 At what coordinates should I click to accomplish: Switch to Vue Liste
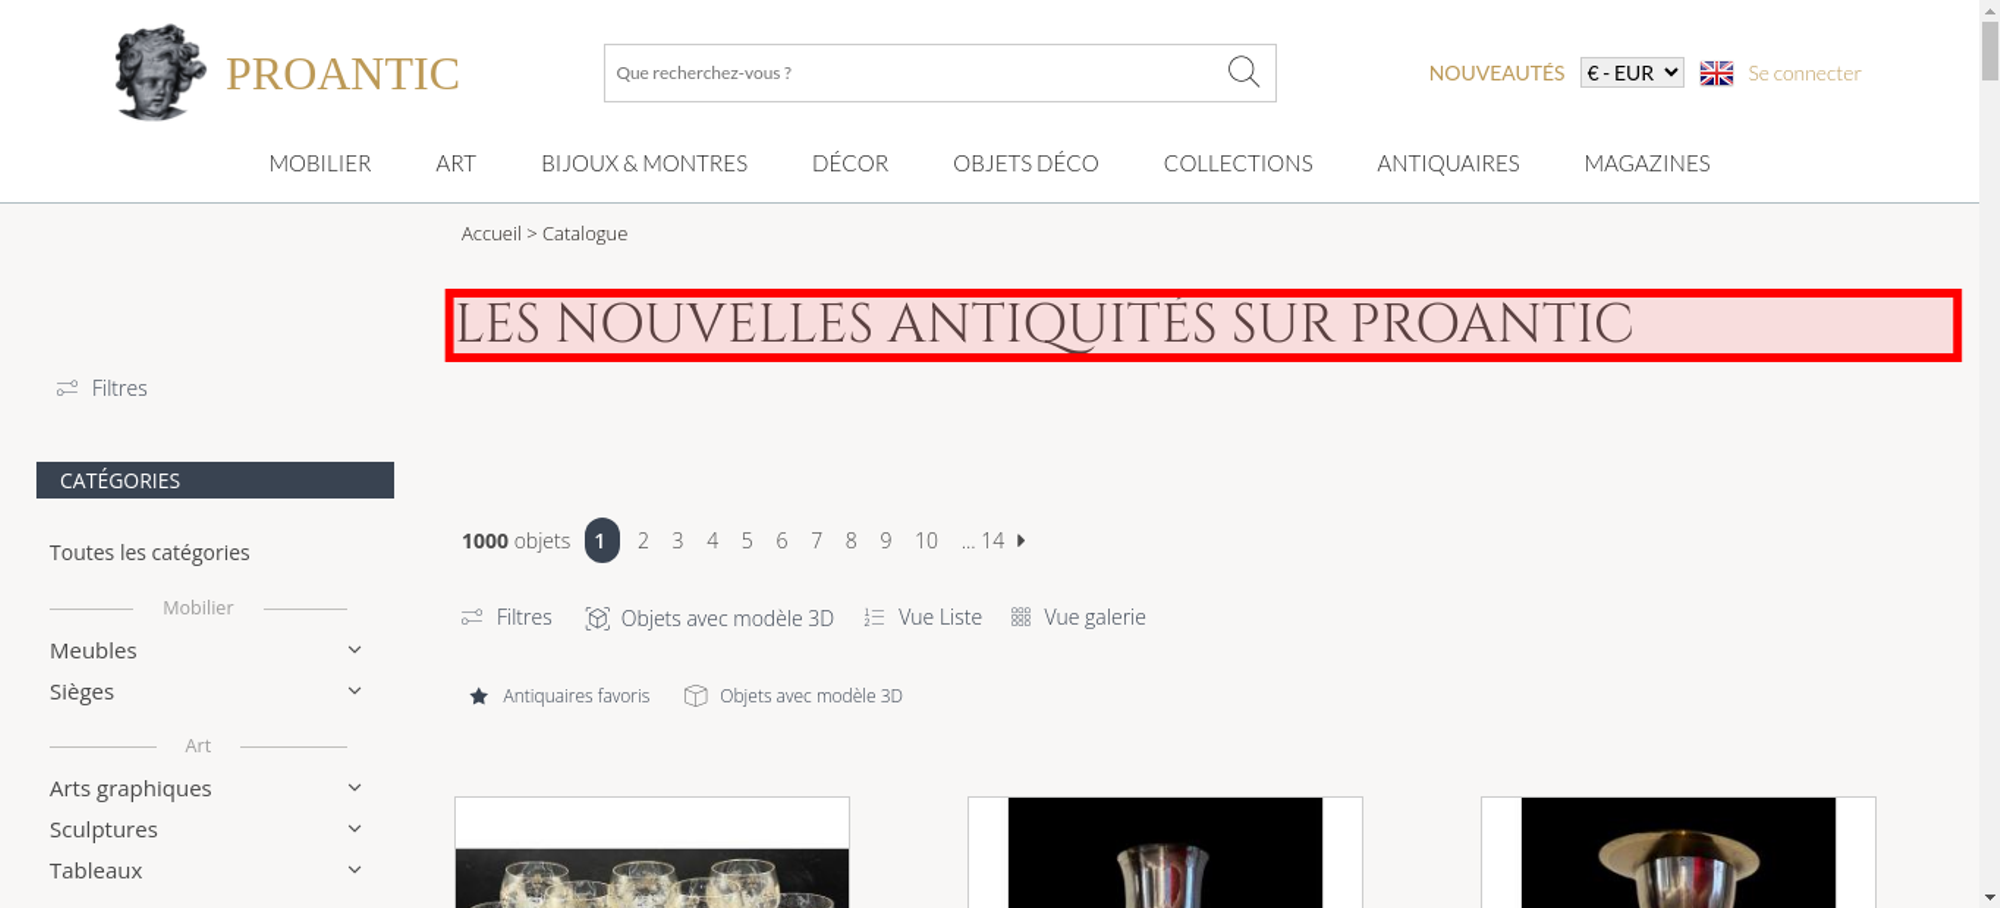coord(923,617)
